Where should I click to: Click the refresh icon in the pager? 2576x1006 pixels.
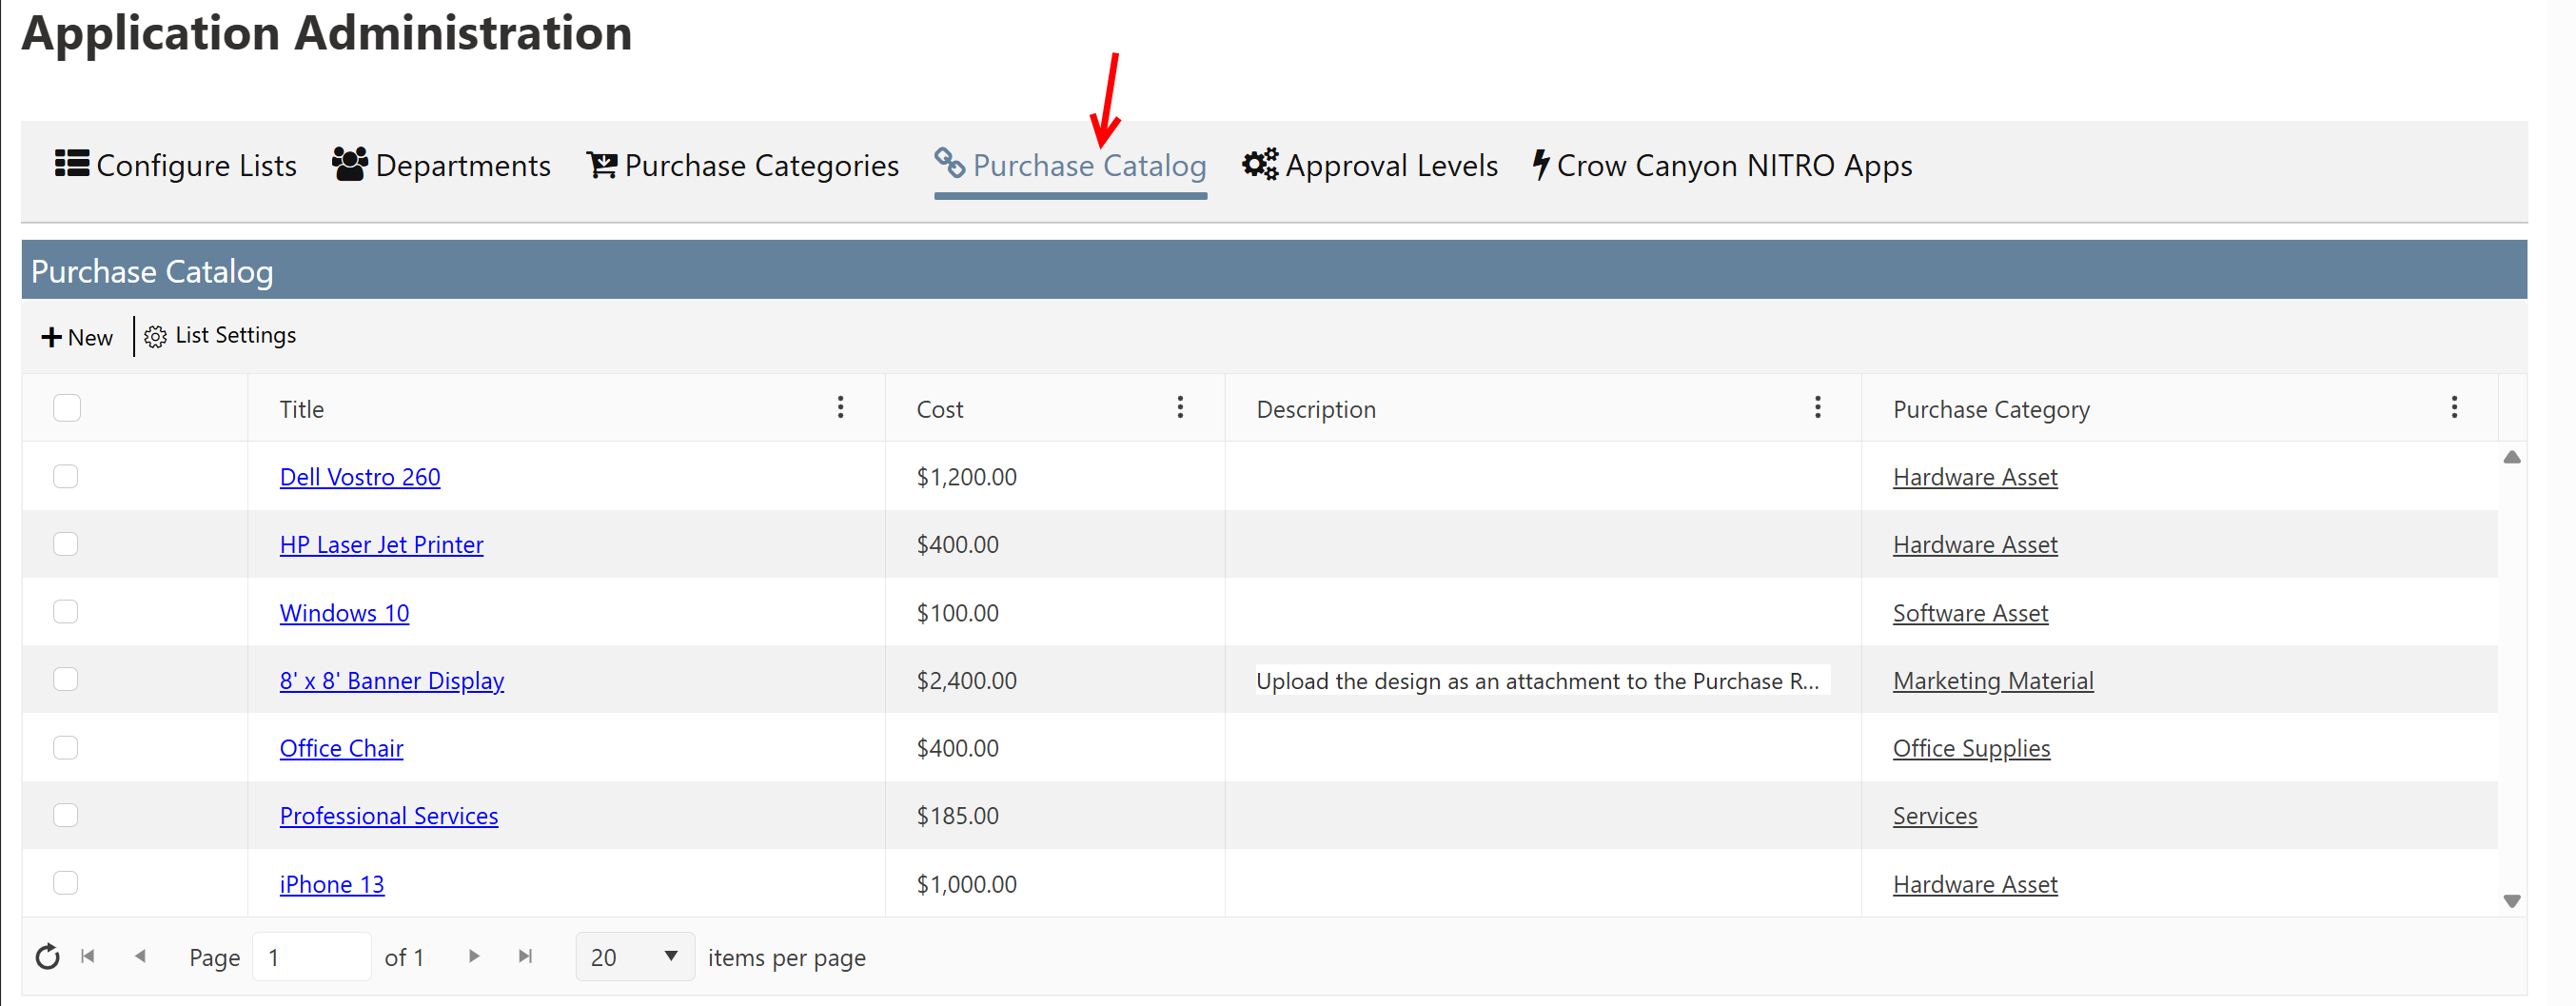(x=47, y=957)
